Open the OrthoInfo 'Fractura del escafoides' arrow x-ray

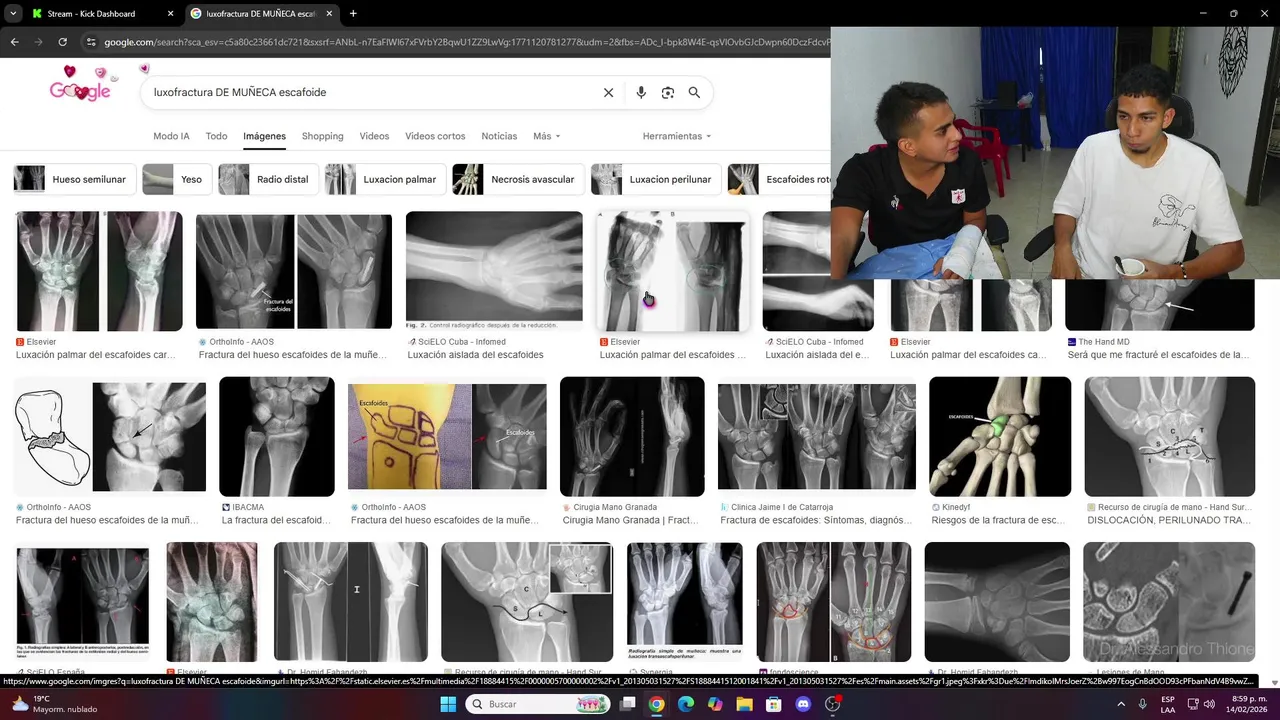point(294,270)
